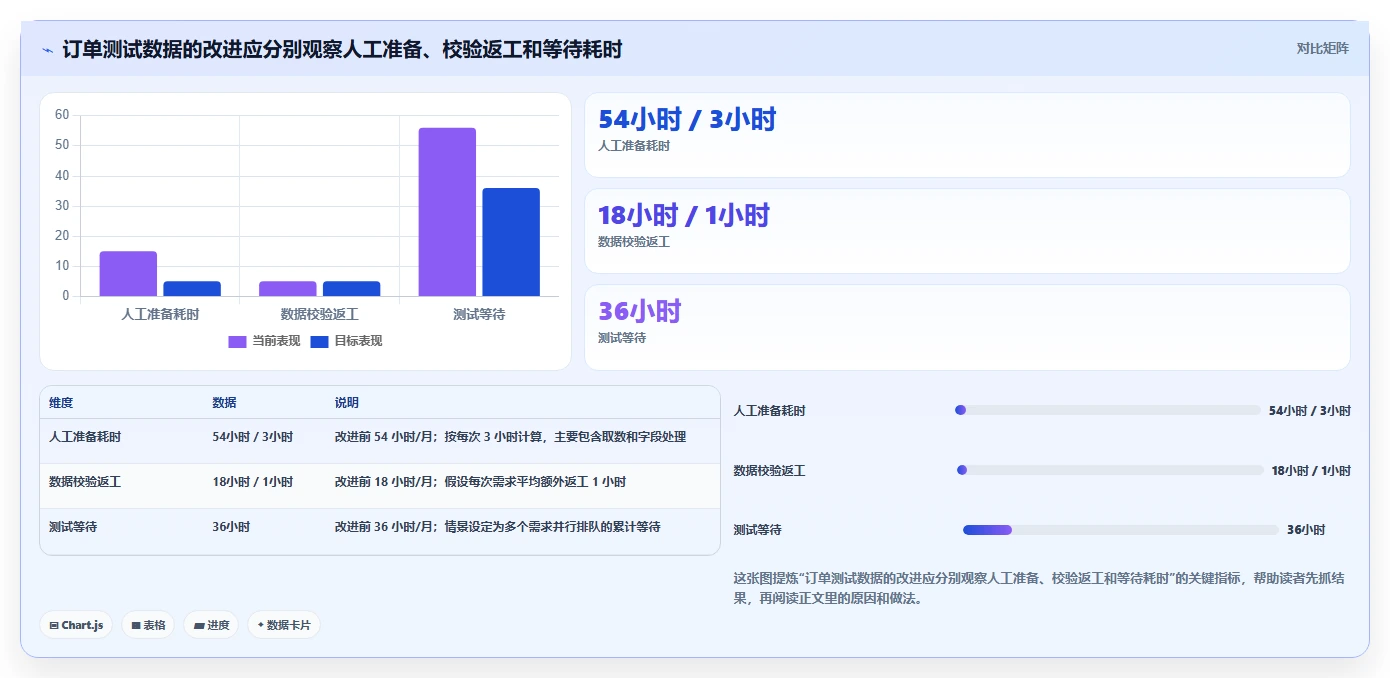Click table cell 54小时 / 3小时

tap(252, 437)
